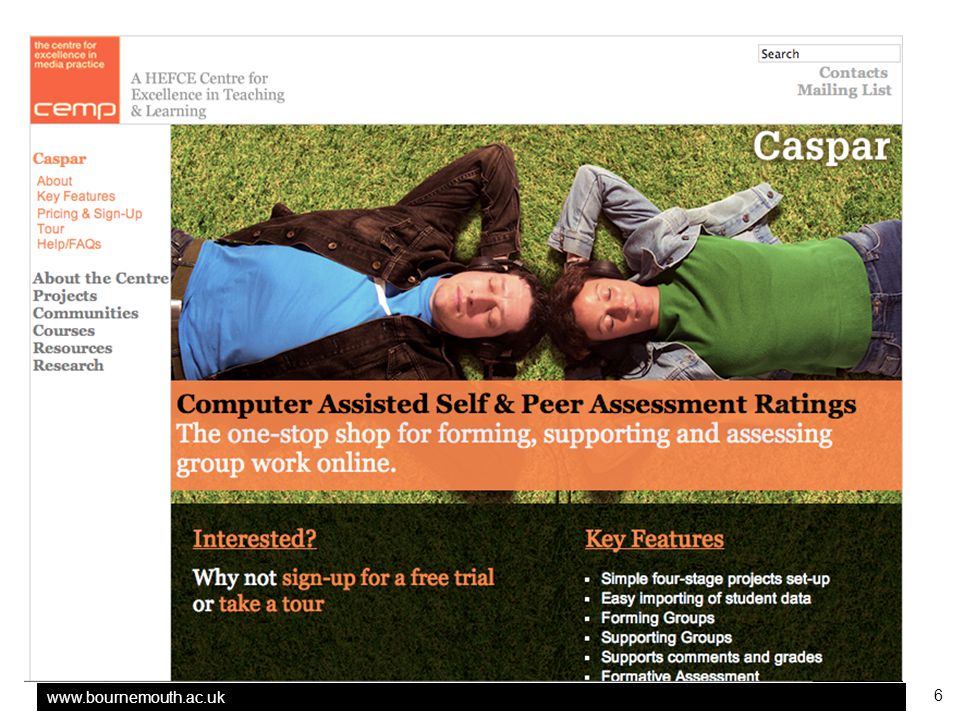Click the www.bournemouth.ac.uk footer text
960x720 pixels.
[x=135, y=697]
